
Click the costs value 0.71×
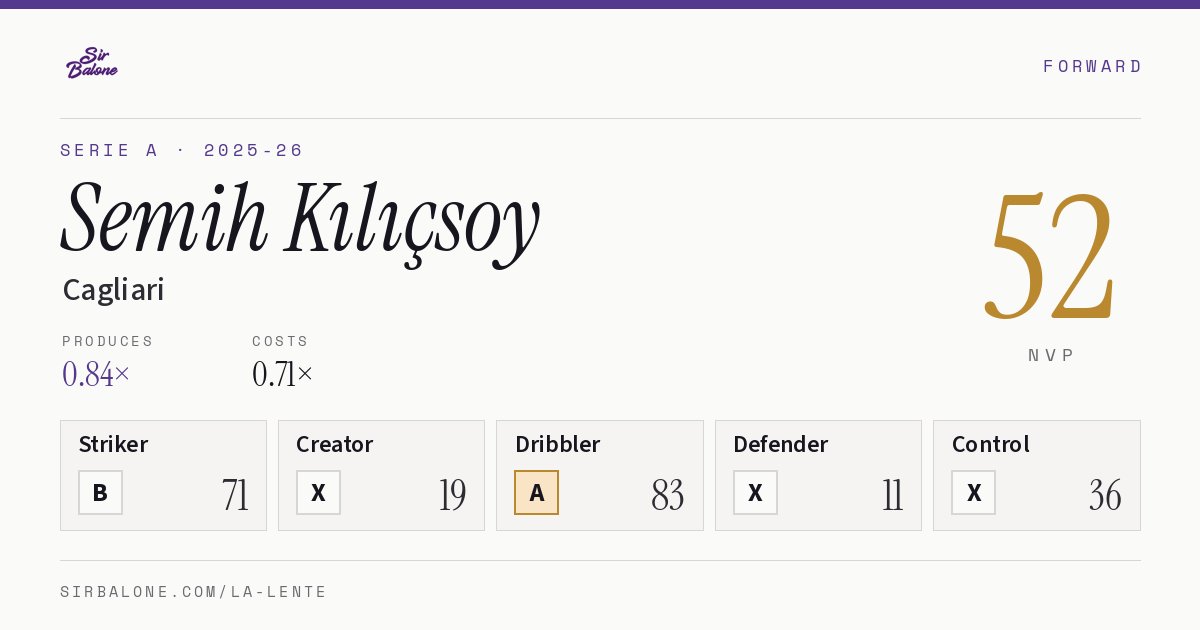(283, 374)
